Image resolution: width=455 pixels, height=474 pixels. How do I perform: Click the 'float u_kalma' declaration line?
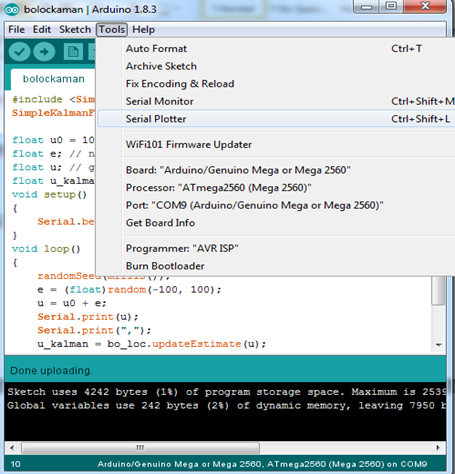click(x=53, y=181)
